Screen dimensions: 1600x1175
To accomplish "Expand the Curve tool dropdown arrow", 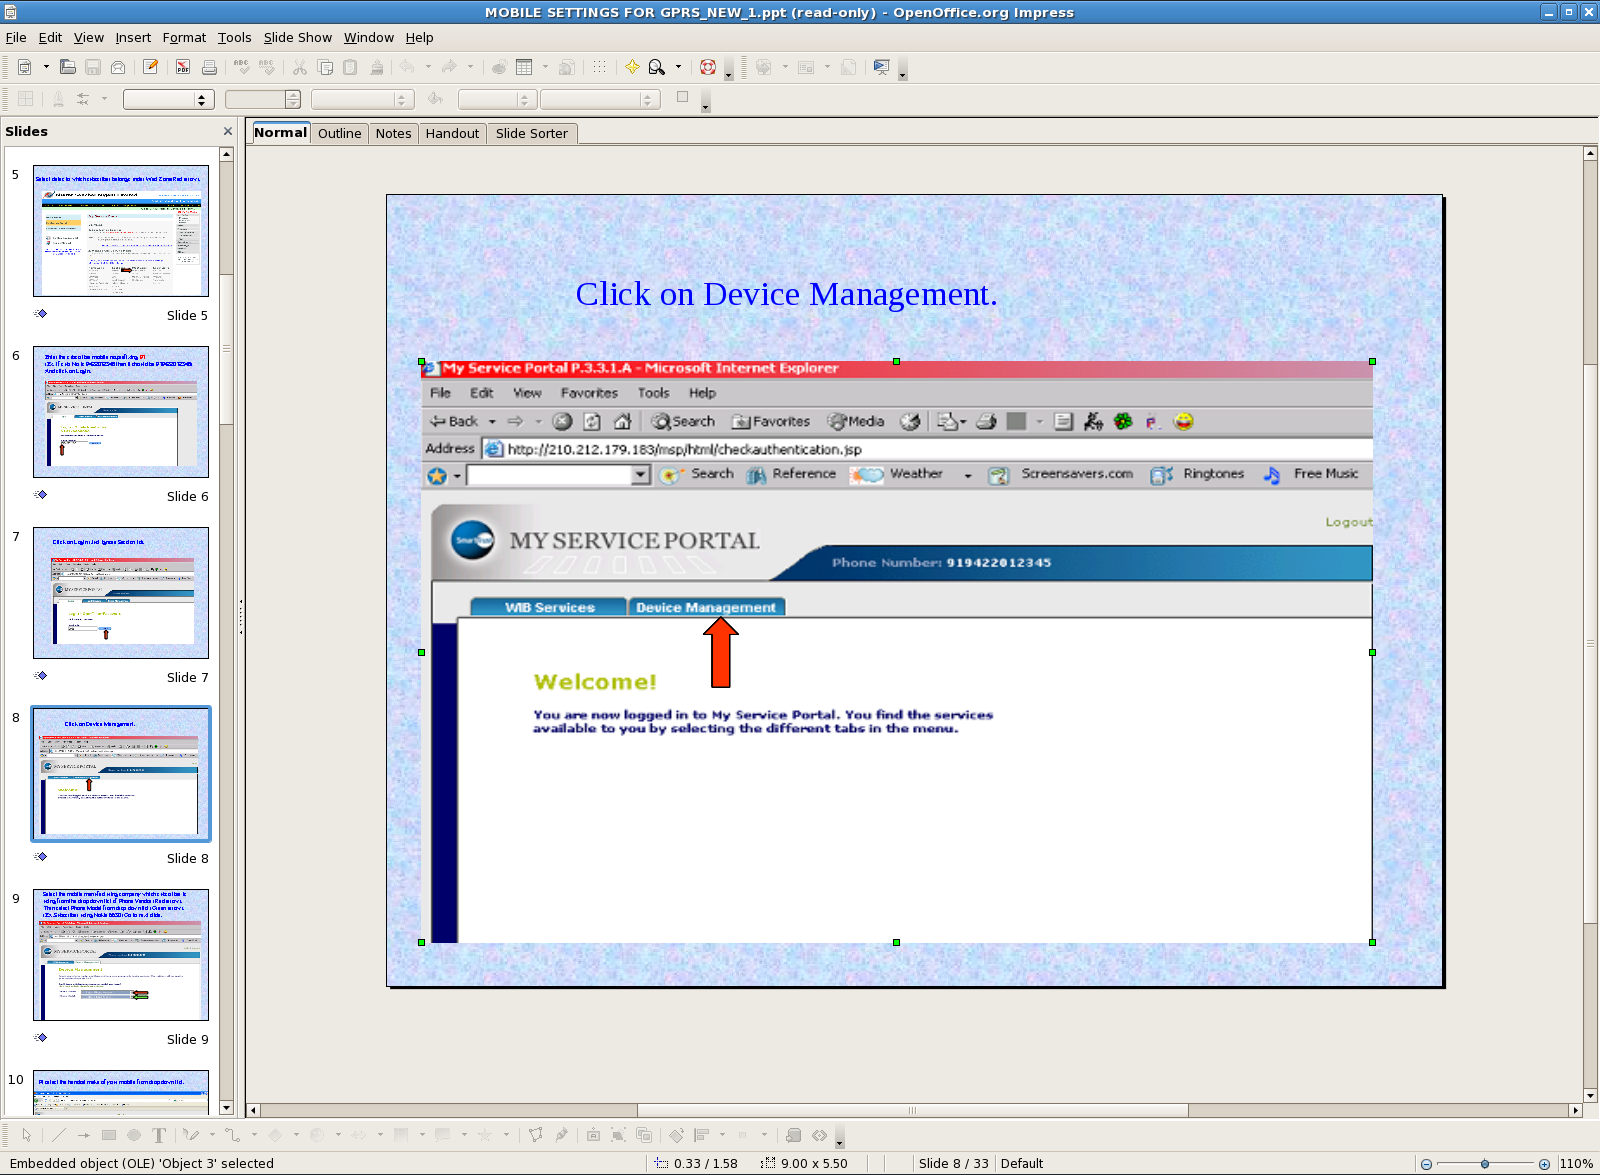I will point(212,1135).
